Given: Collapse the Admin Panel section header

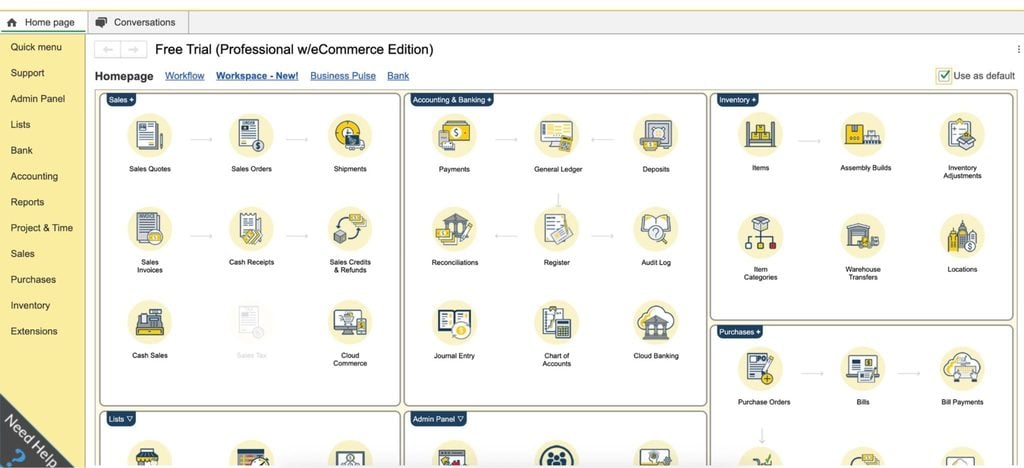Looking at the screenshot, I should coord(438,419).
